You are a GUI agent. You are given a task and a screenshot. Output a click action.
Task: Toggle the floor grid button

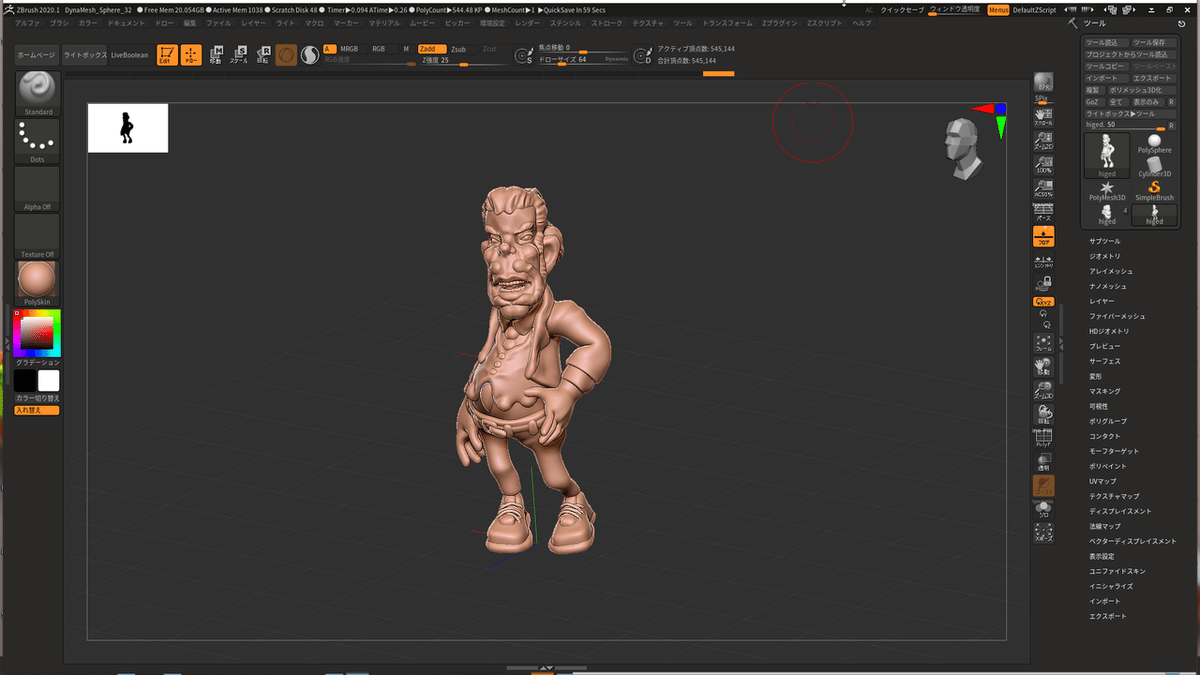[1043, 236]
